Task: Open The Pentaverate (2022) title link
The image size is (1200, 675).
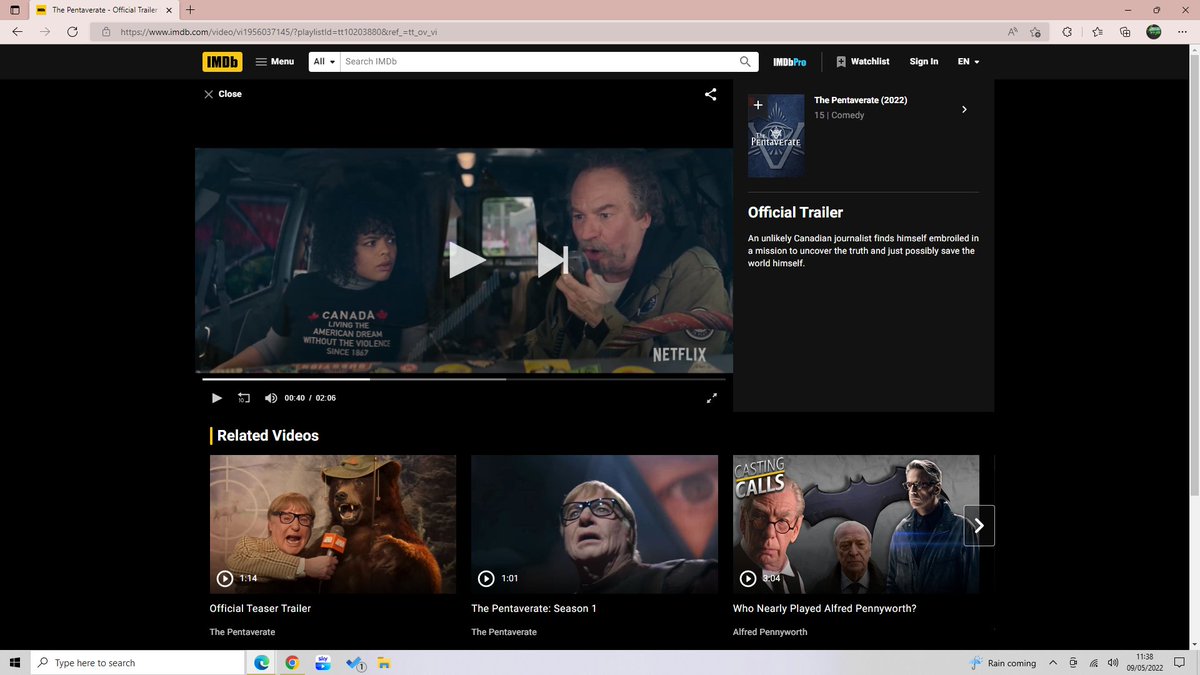Action: click(x=860, y=100)
